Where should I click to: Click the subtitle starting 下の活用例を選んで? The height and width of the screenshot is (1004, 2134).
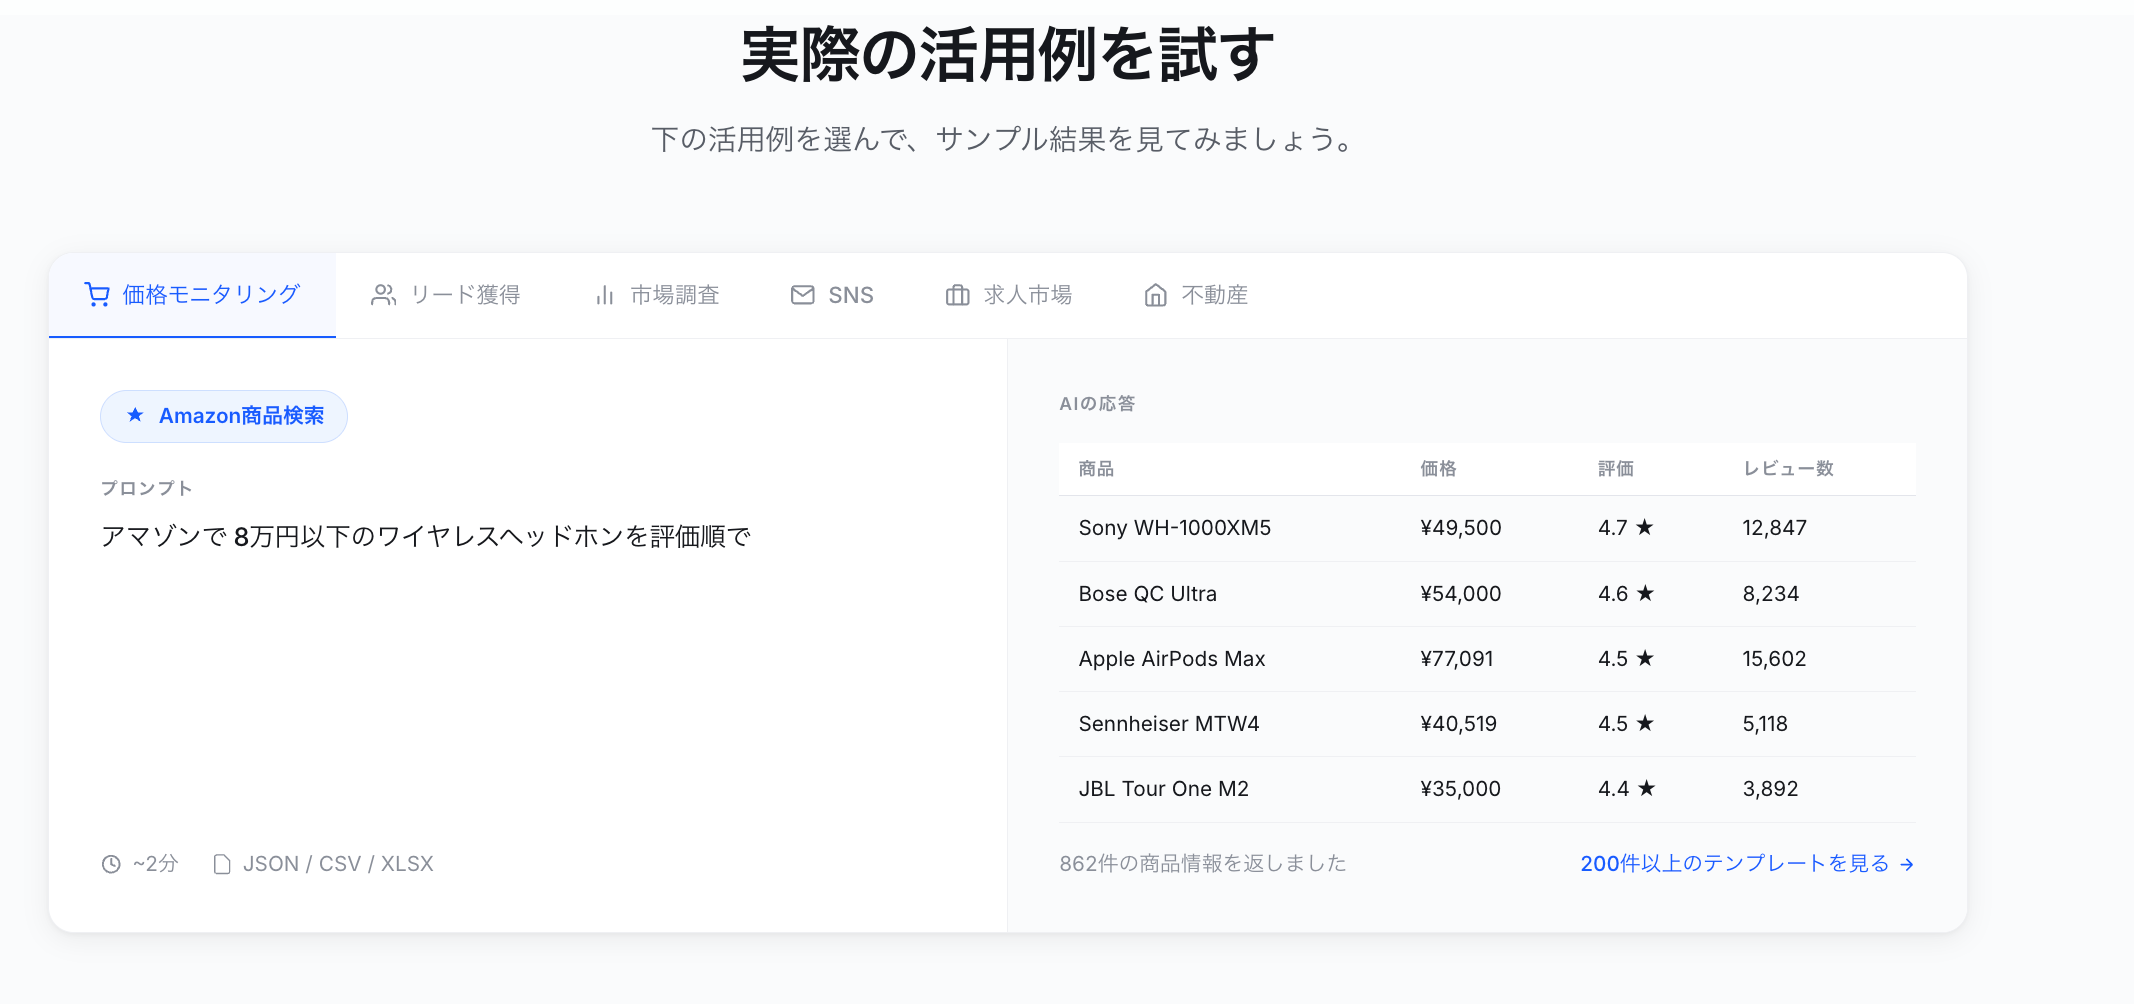pos(1004,139)
